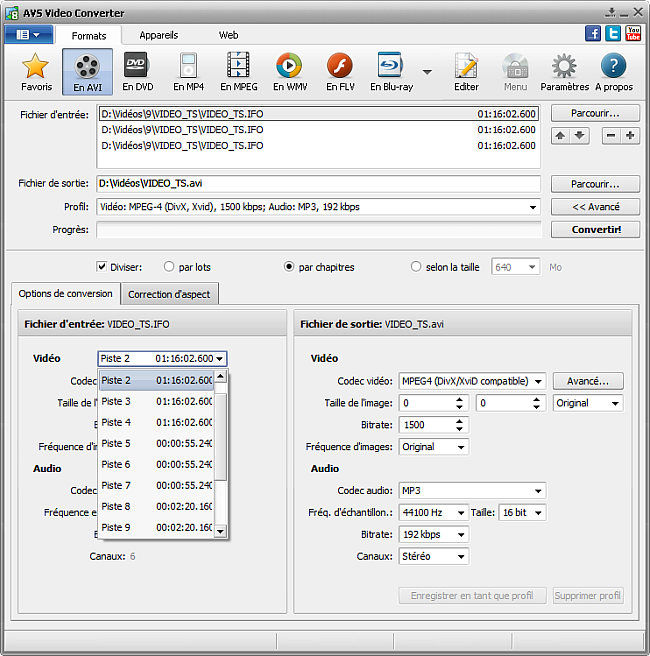650x656 pixels.
Task: Click the << Avancé button
Action: click(595, 207)
